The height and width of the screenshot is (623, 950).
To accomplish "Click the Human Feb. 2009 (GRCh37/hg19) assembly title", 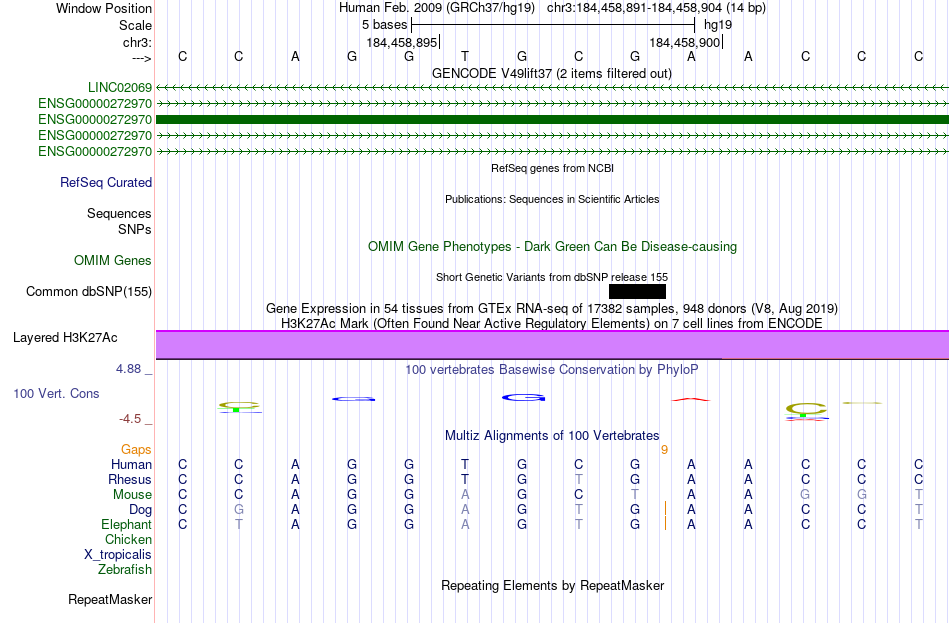I will [x=436, y=8].
